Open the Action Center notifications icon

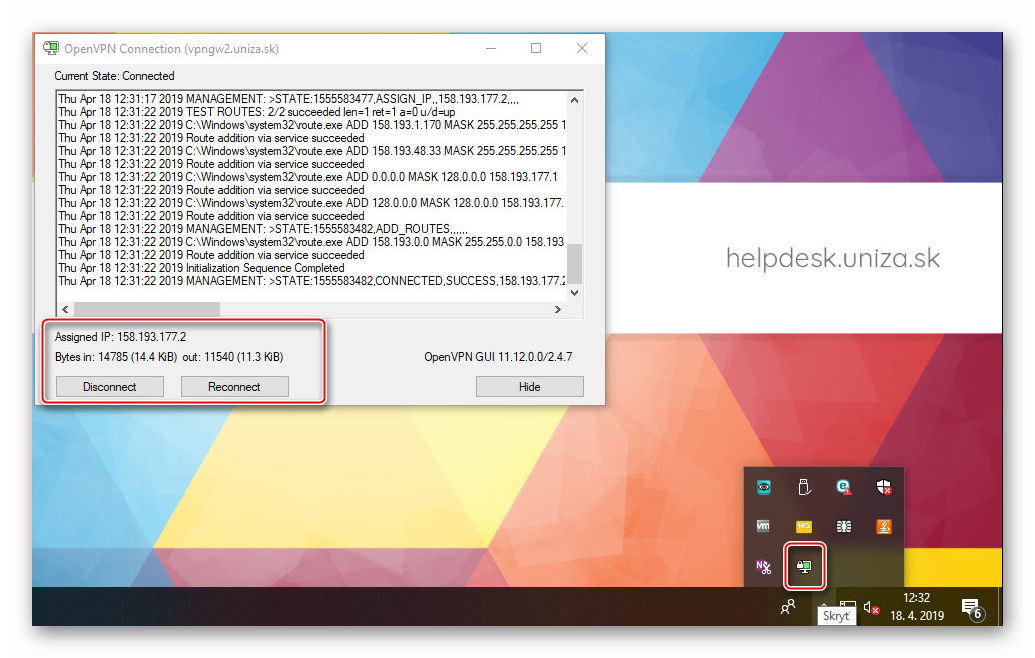click(969, 607)
